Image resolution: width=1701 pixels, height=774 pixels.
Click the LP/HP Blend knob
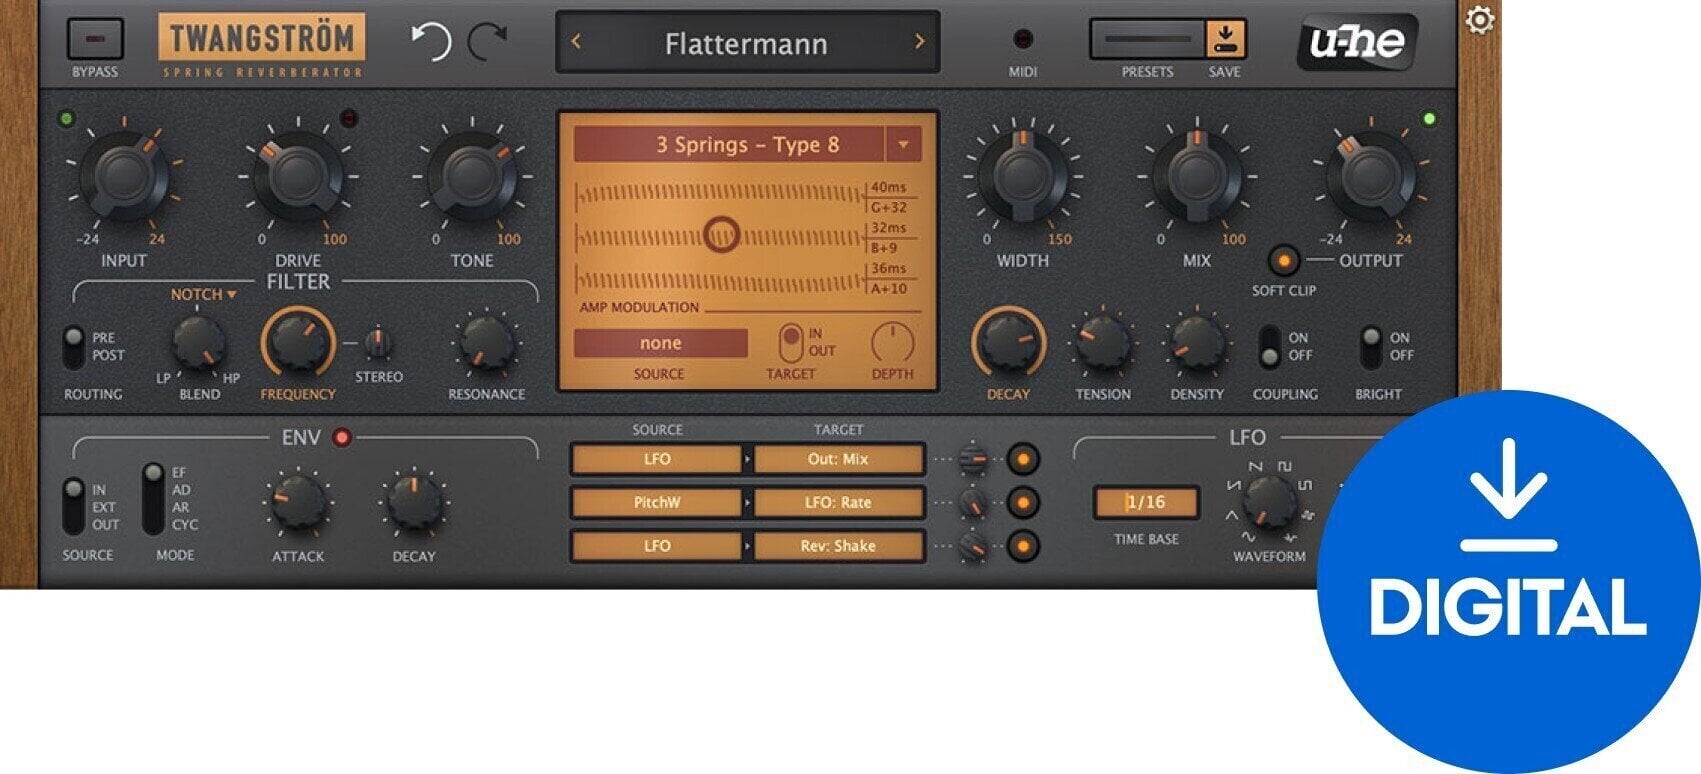tap(199, 344)
